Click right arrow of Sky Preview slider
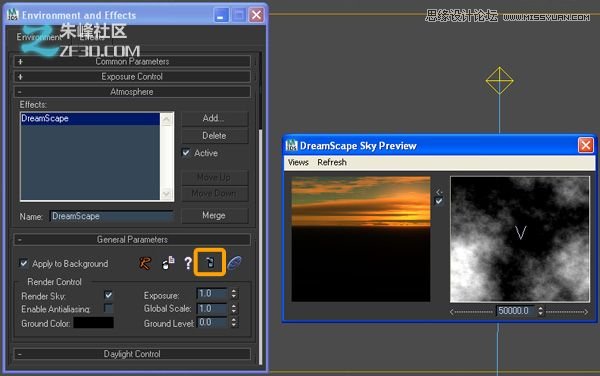The image size is (600, 376). (x=586, y=312)
